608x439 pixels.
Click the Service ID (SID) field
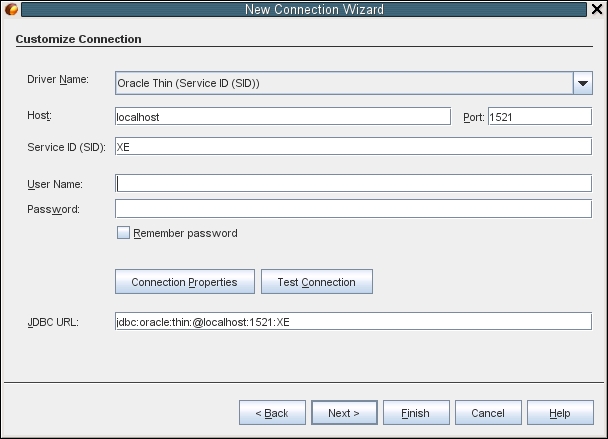pos(353,146)
